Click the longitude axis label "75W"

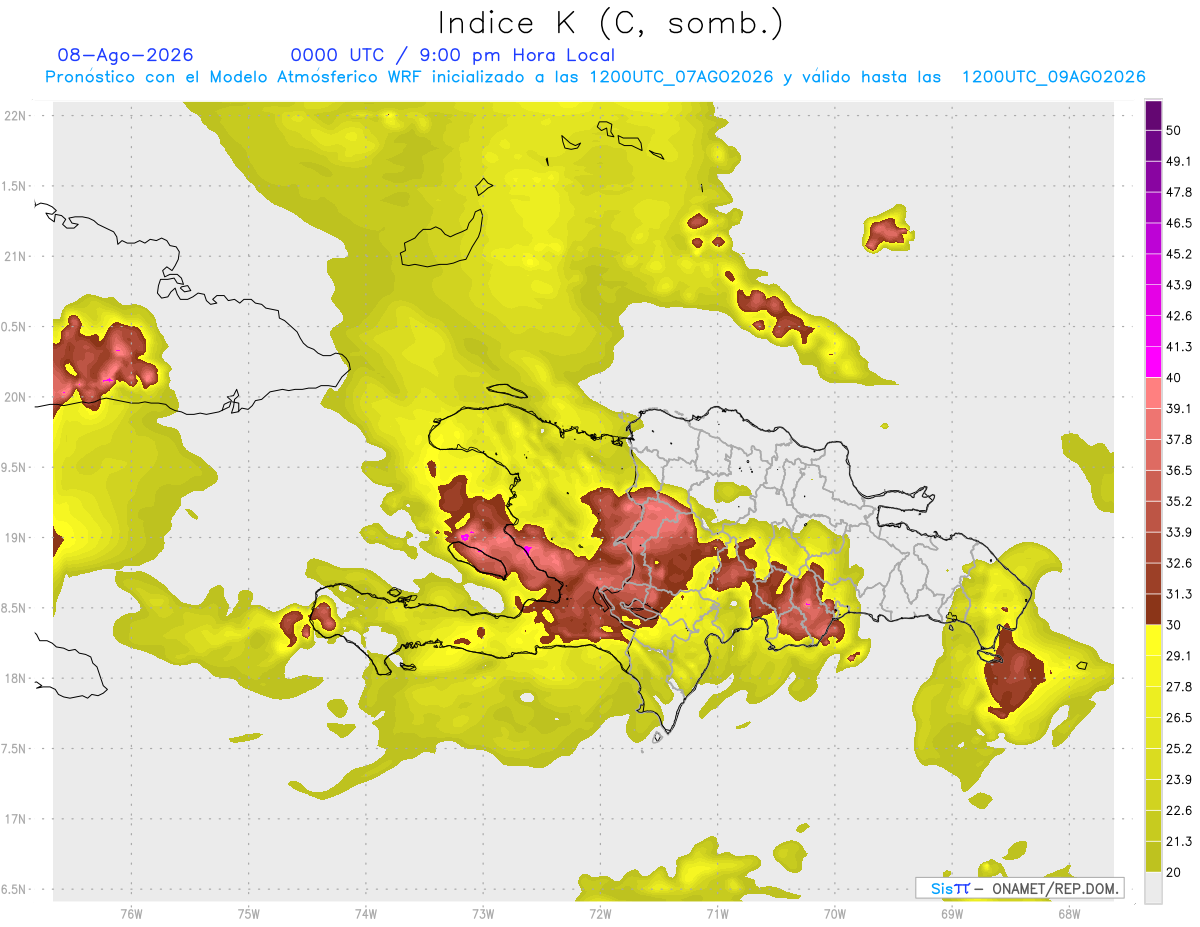(249, 914)
